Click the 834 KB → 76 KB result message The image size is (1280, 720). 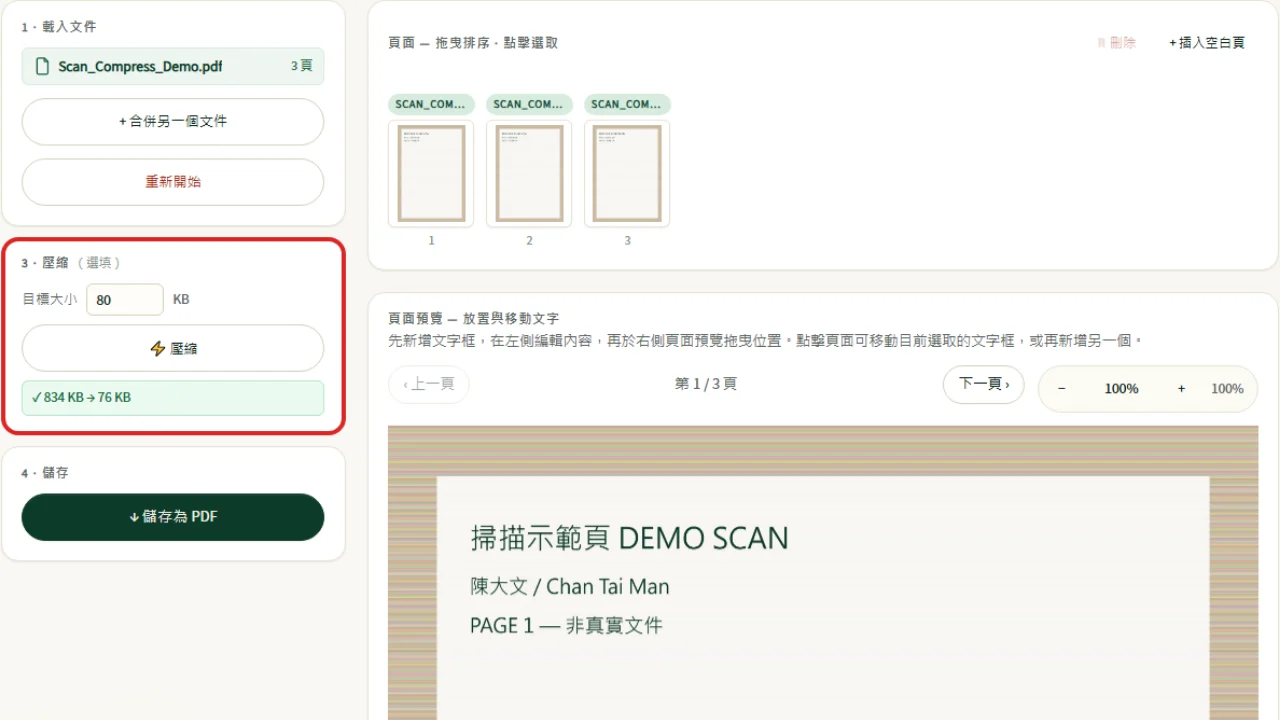click(x=173, y=398)
